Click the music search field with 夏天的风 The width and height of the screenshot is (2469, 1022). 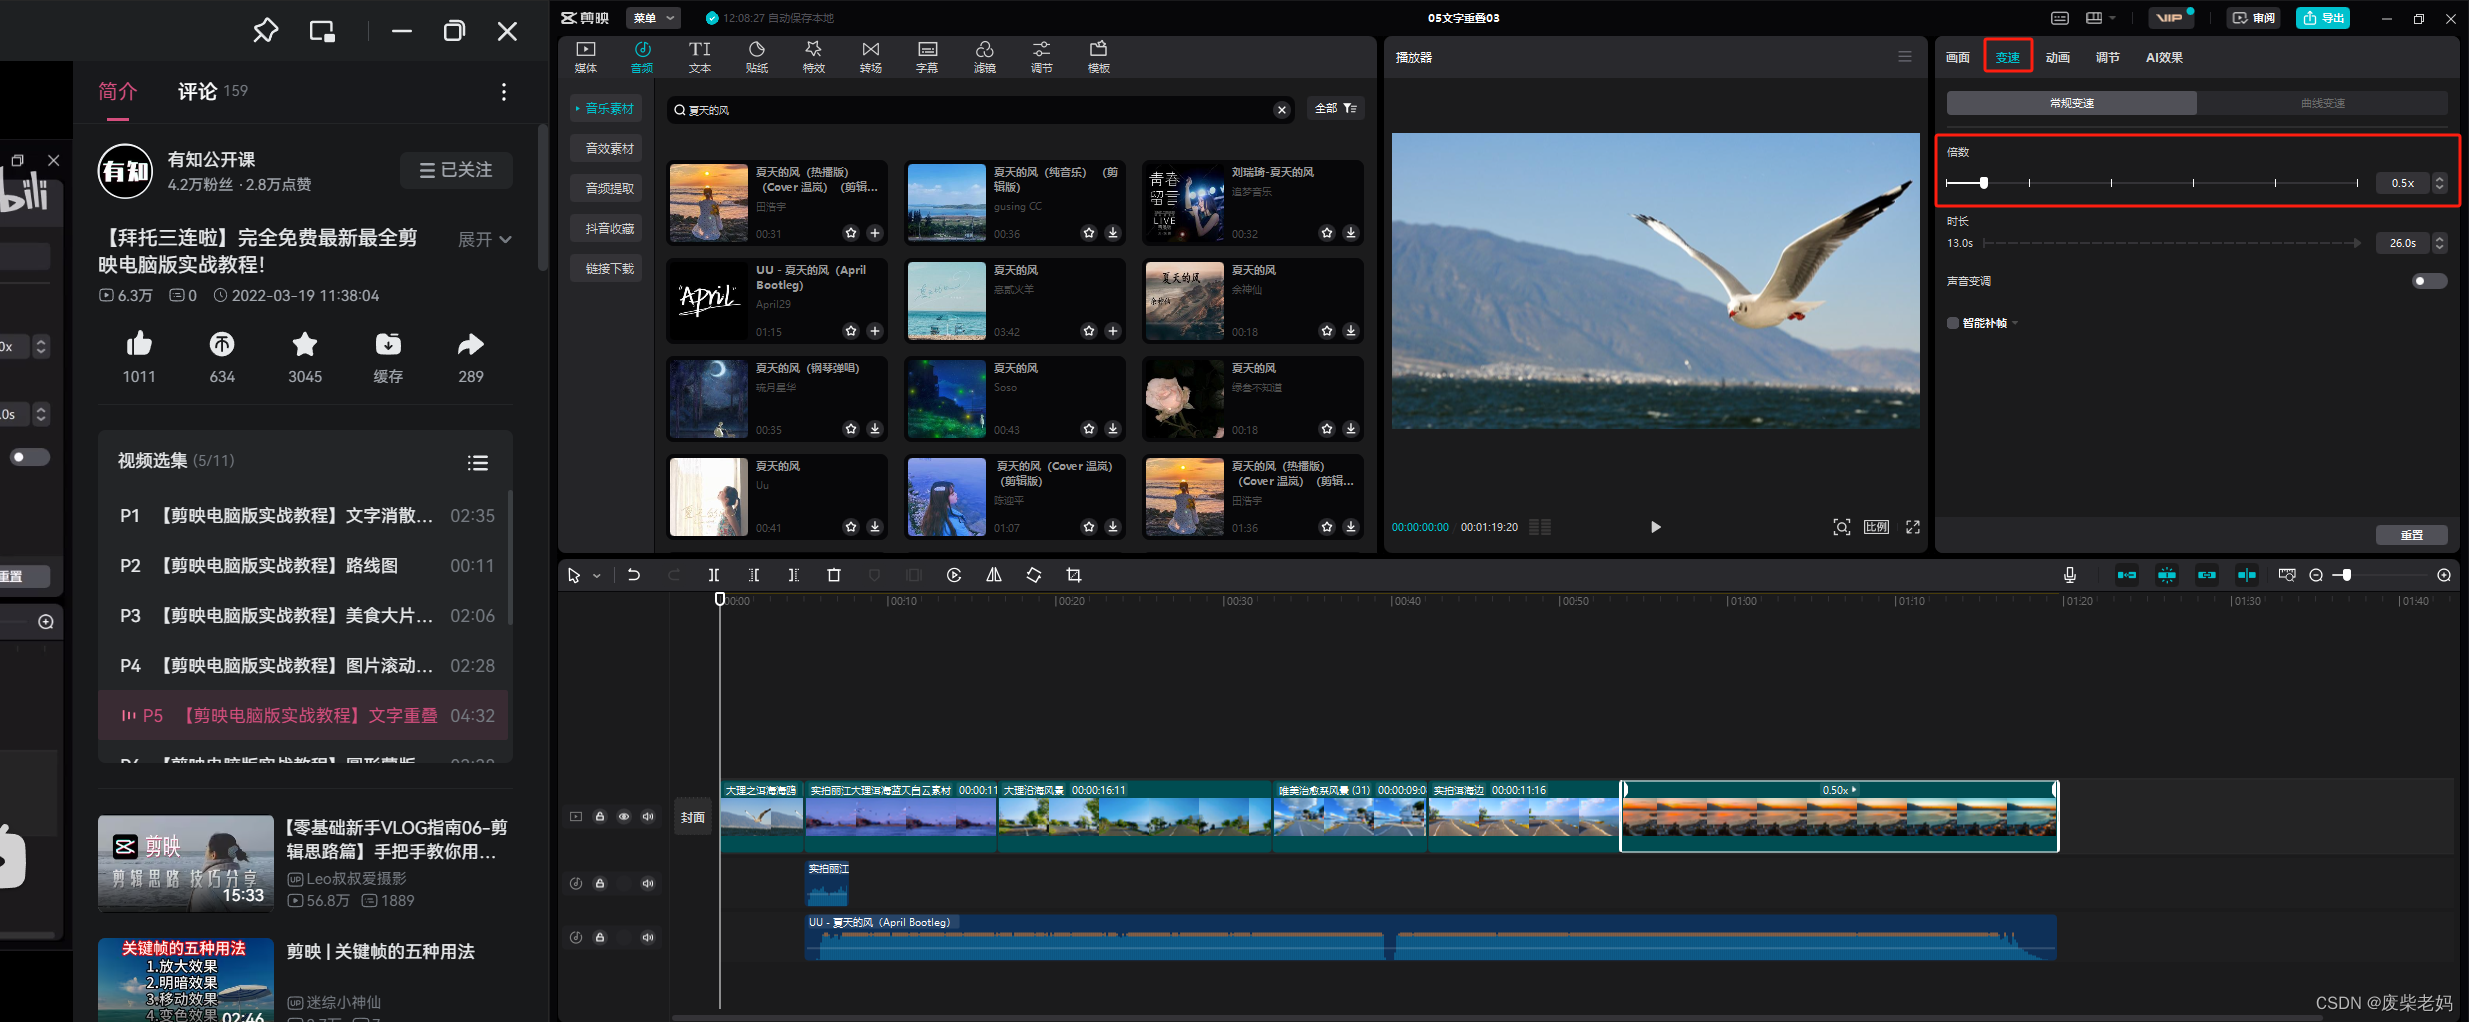pyautogui.click(x=981, y=110)
